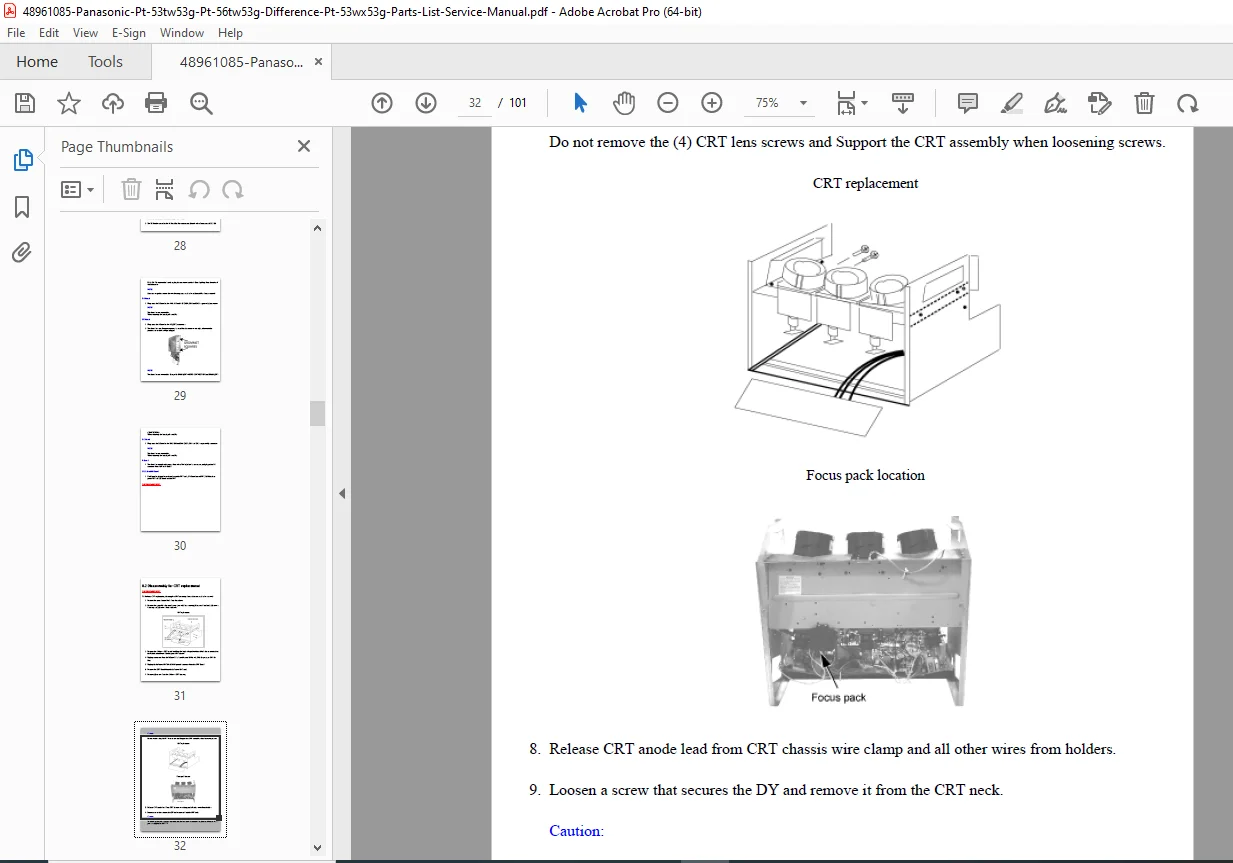Click the thumbnails scrollbar down arrow
The width and height of the screenshot is (1233, 863).
[x=317, y=848]
